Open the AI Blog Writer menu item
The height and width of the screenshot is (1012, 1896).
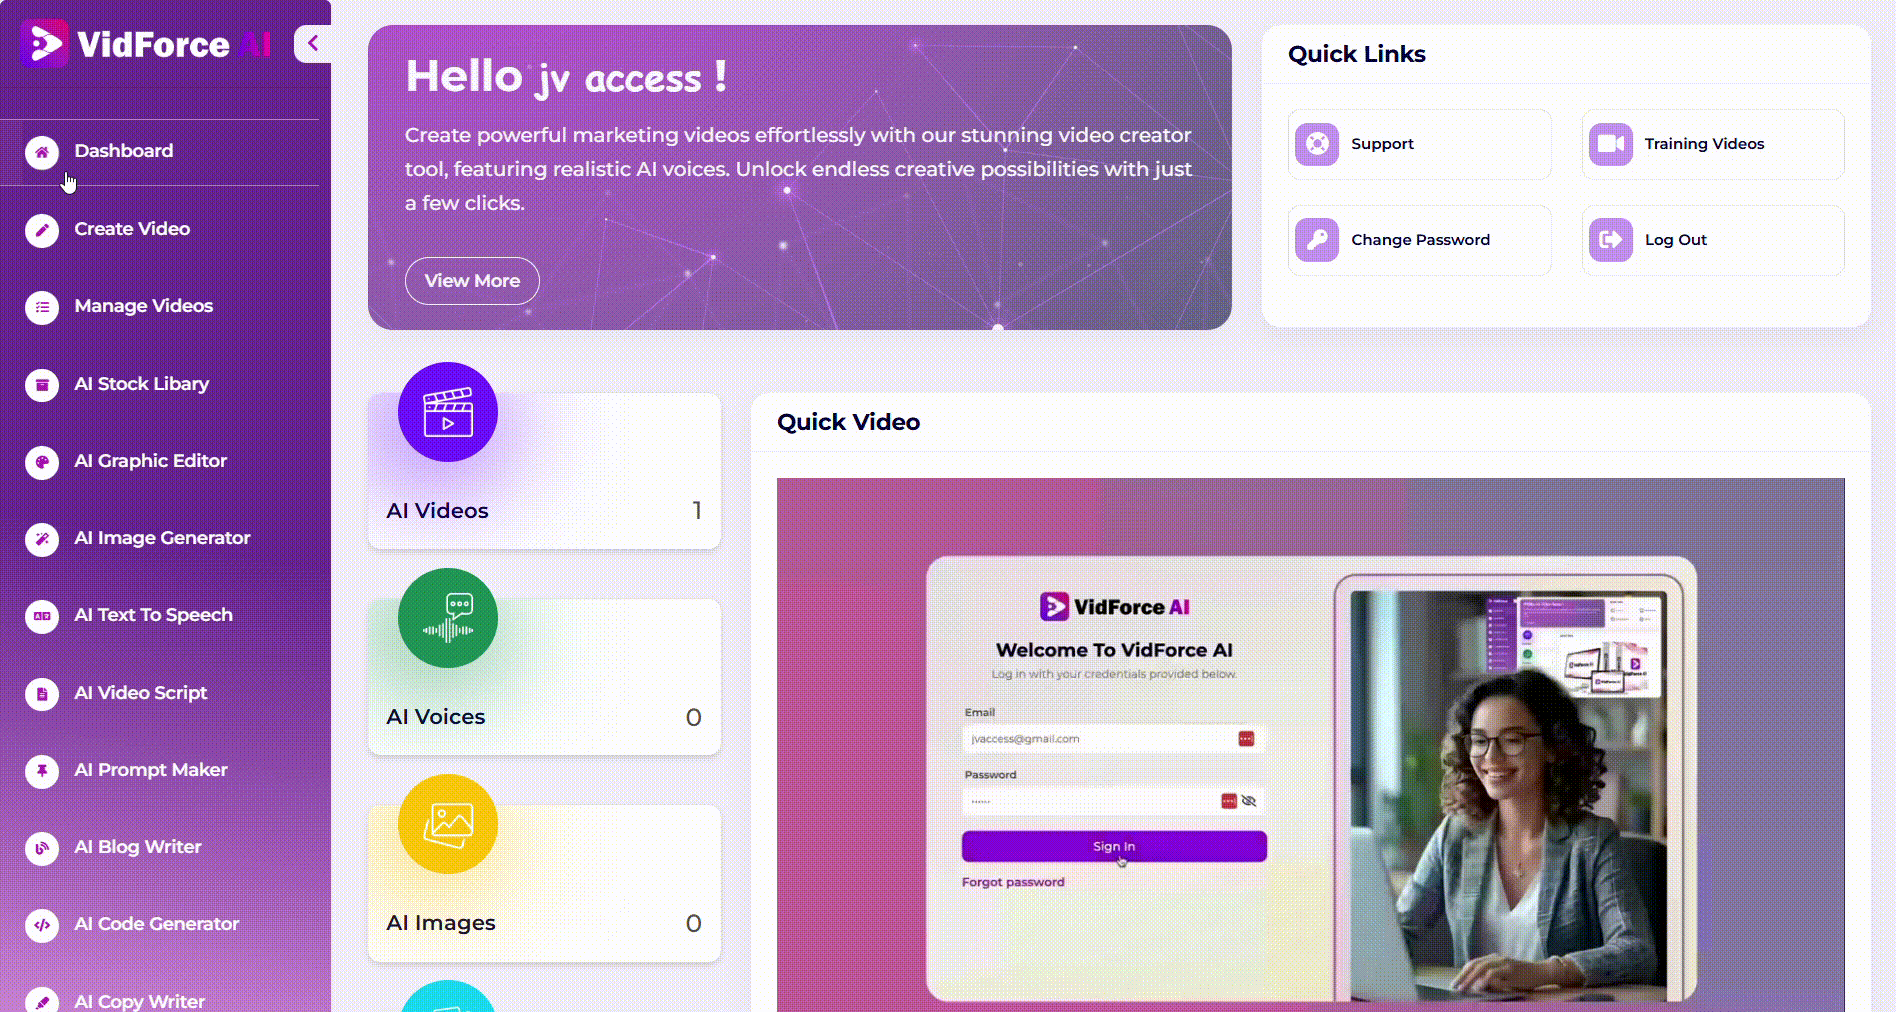137,847
